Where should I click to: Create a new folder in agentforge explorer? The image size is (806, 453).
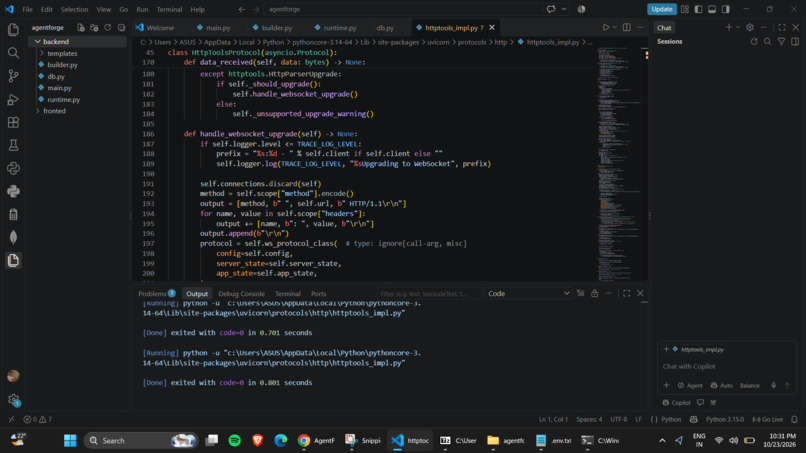(x=94, y=28)
